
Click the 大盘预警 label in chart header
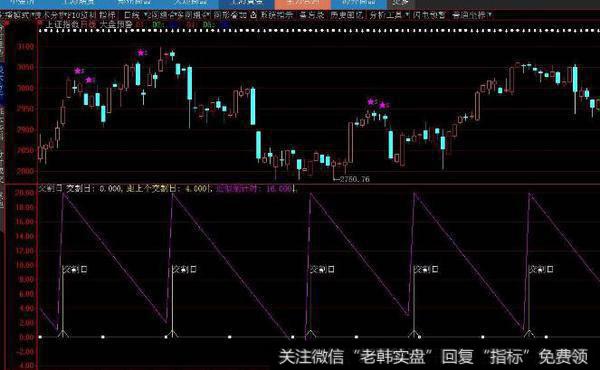click(x=116, y=24)
